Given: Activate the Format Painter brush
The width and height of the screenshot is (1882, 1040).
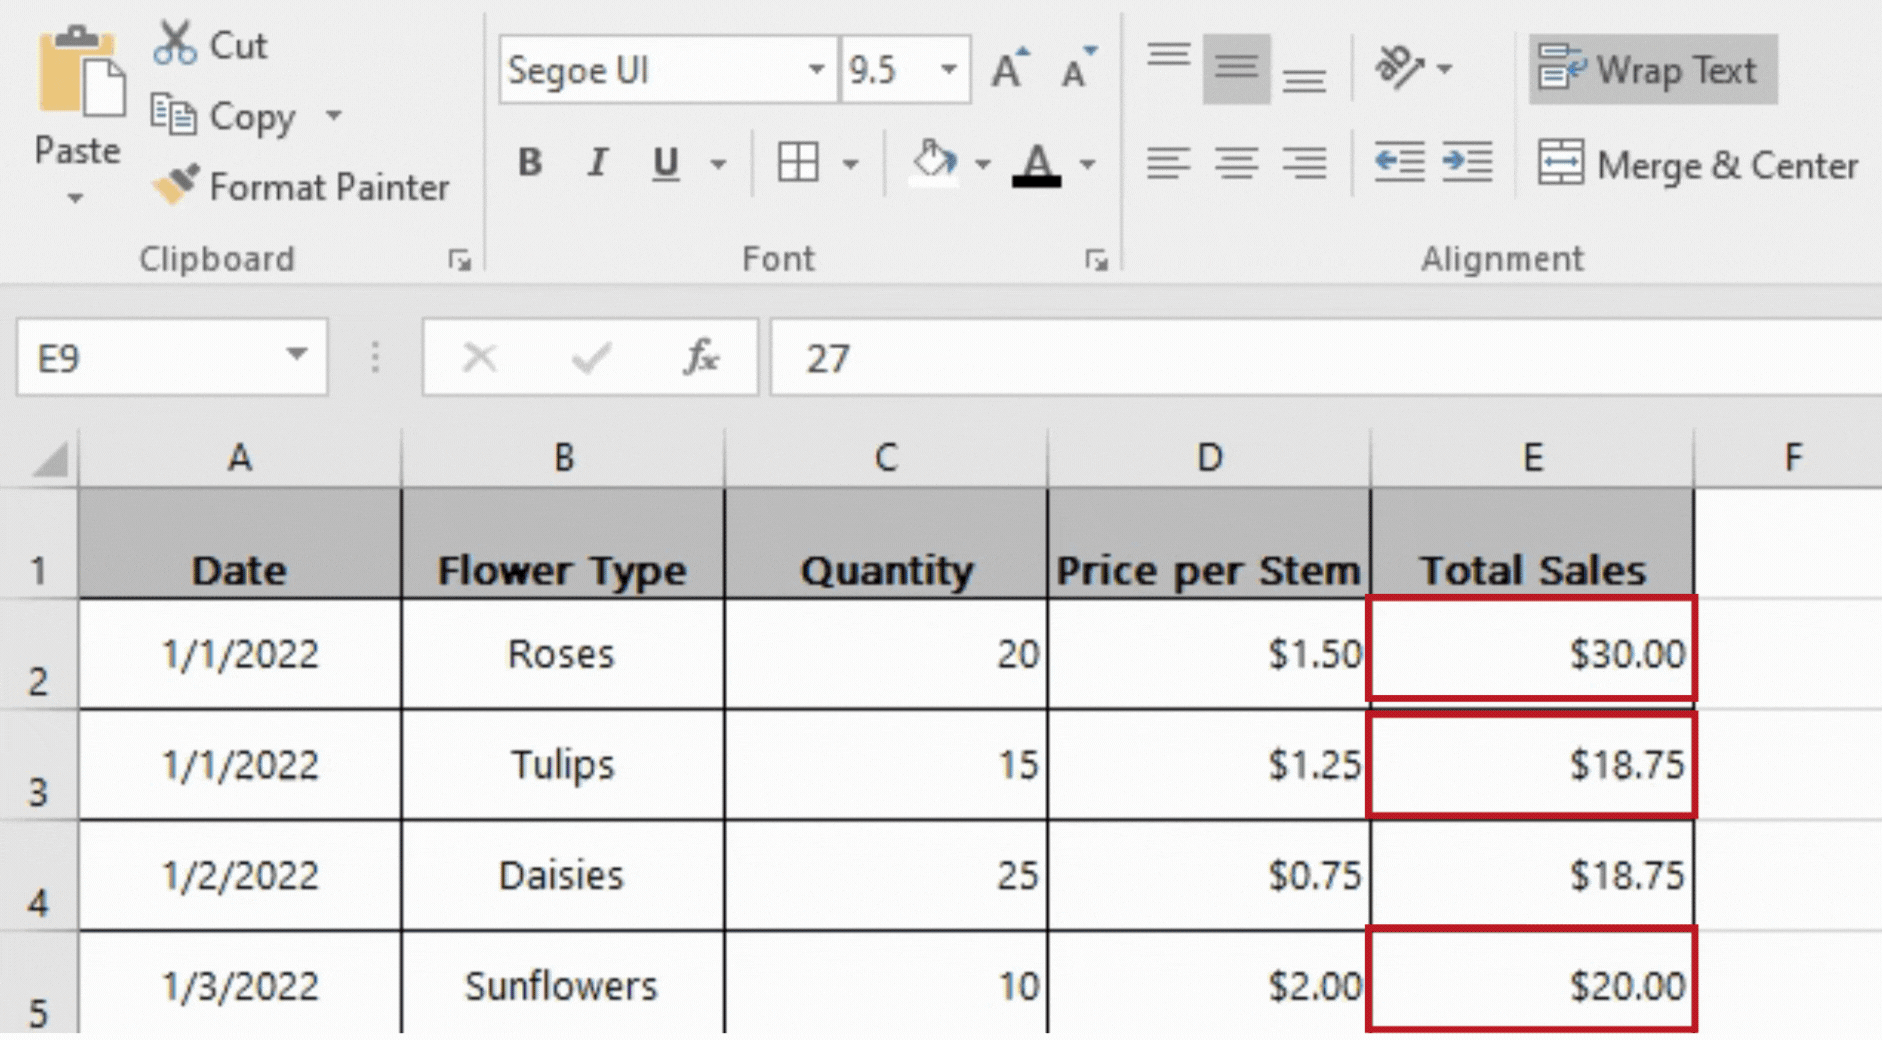Looking at the screenshot, I should [301, 187].
